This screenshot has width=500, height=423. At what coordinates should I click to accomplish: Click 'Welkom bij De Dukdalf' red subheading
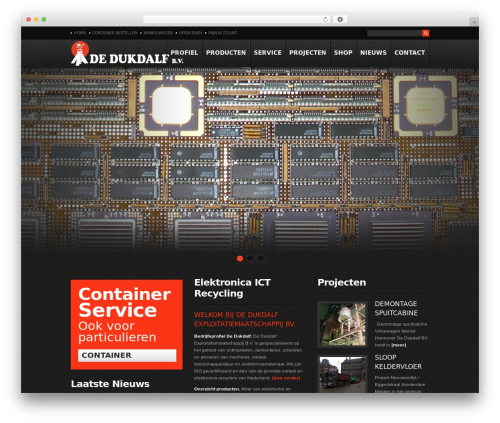point(245,319)
